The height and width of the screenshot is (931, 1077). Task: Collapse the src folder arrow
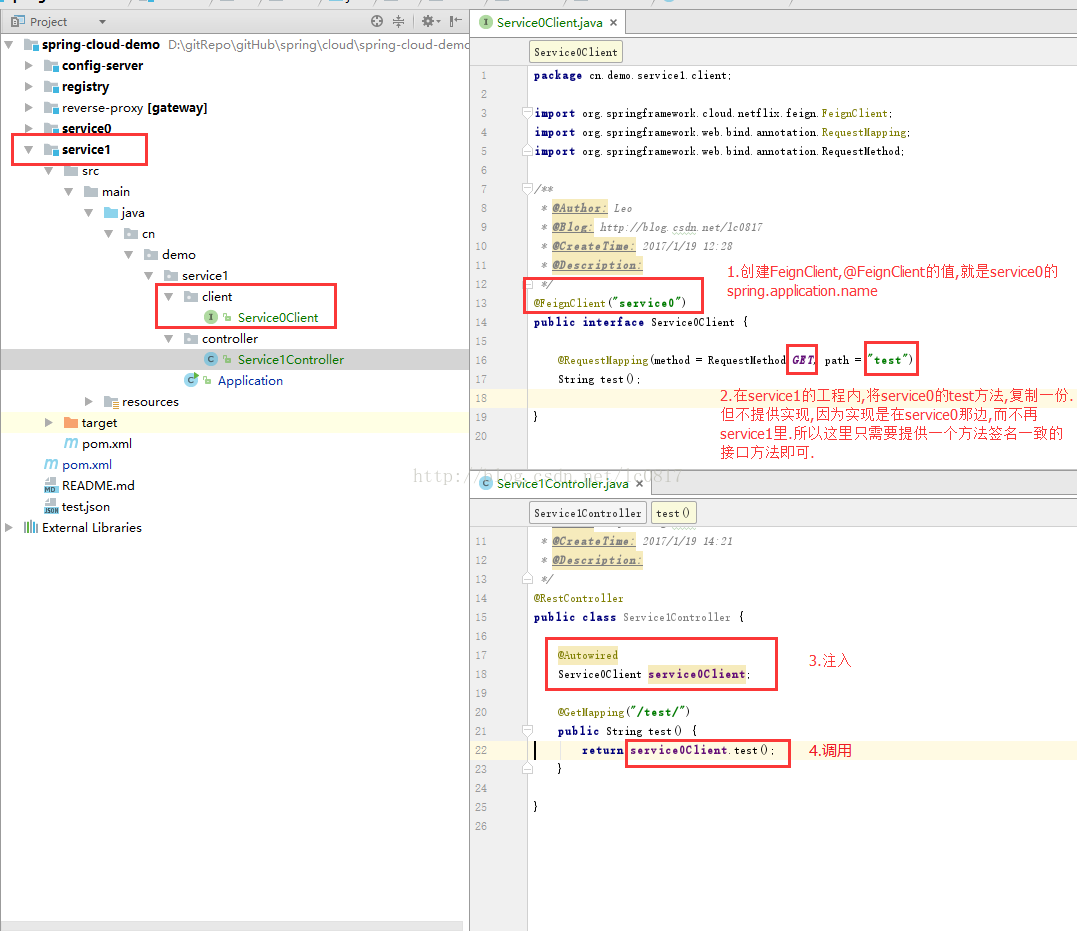[x=49, y=171]
